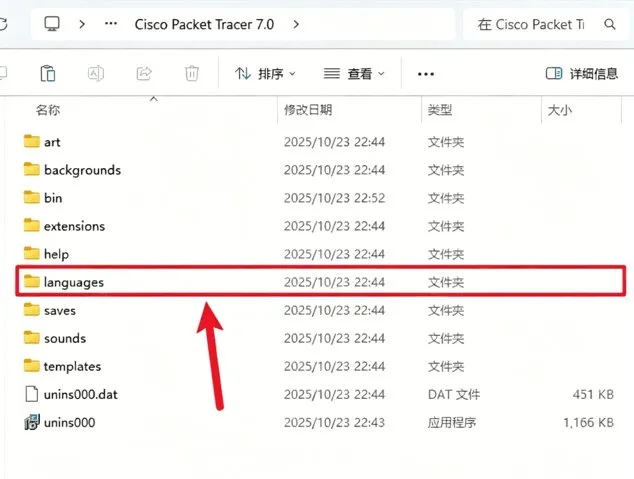Viewport: 634px width, 479px height.
Task: Sort by the 类型 column header
Action: [440, 110]
